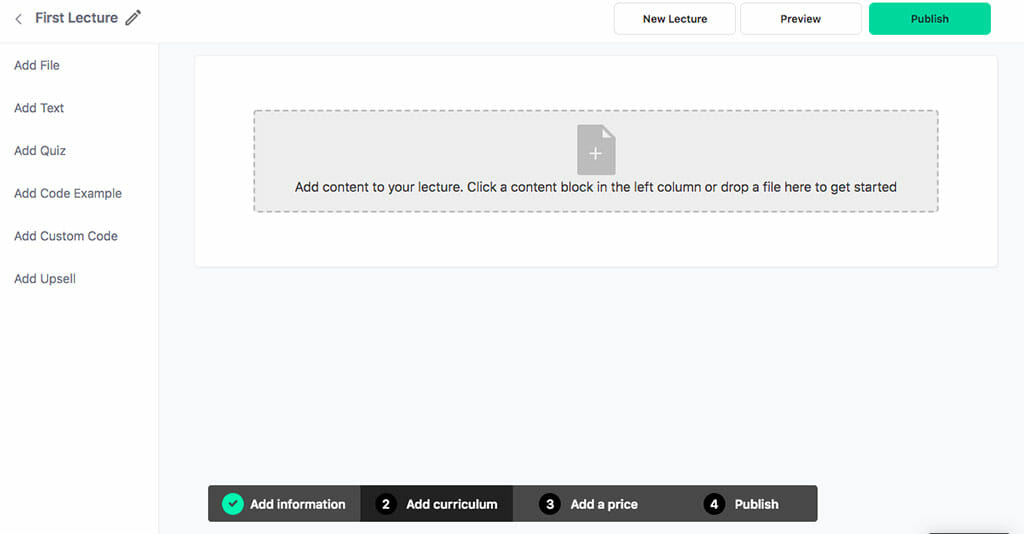The width and height of the screenshot is (1024, 534).
Task: Click step number 2 circle icon
Action: point(385,504)
